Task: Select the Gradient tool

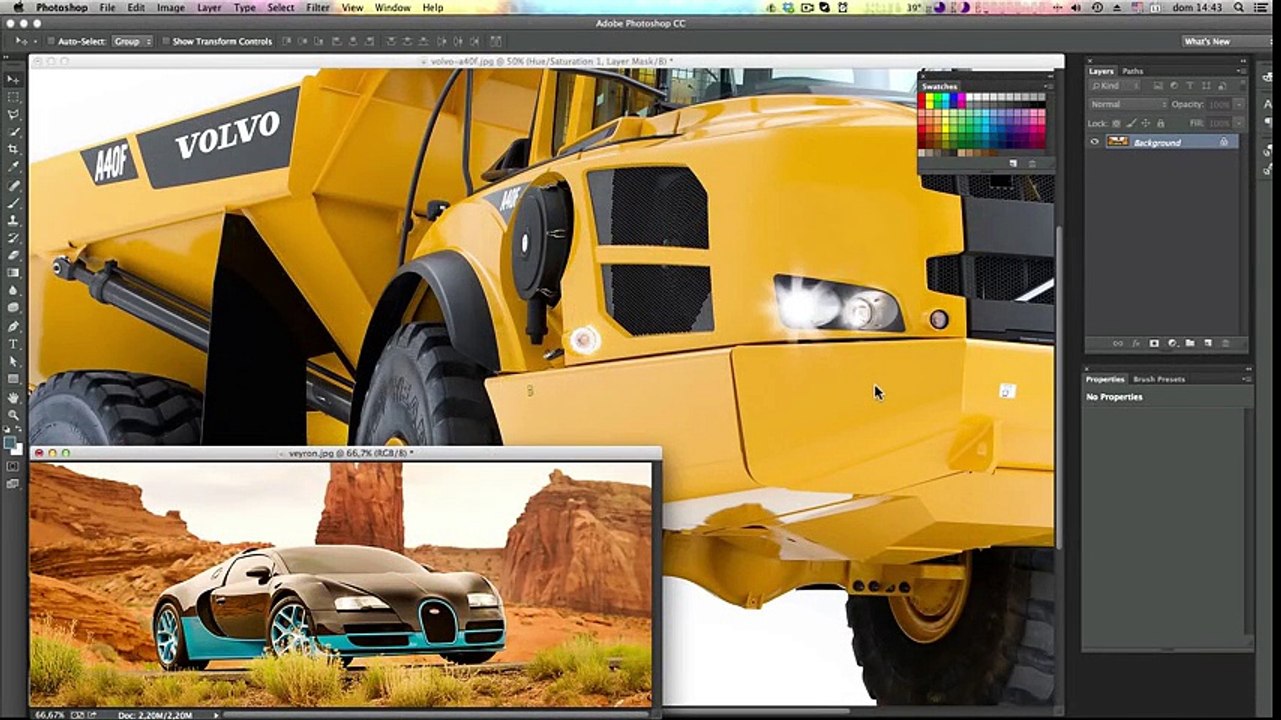Action: pos(13,273)
